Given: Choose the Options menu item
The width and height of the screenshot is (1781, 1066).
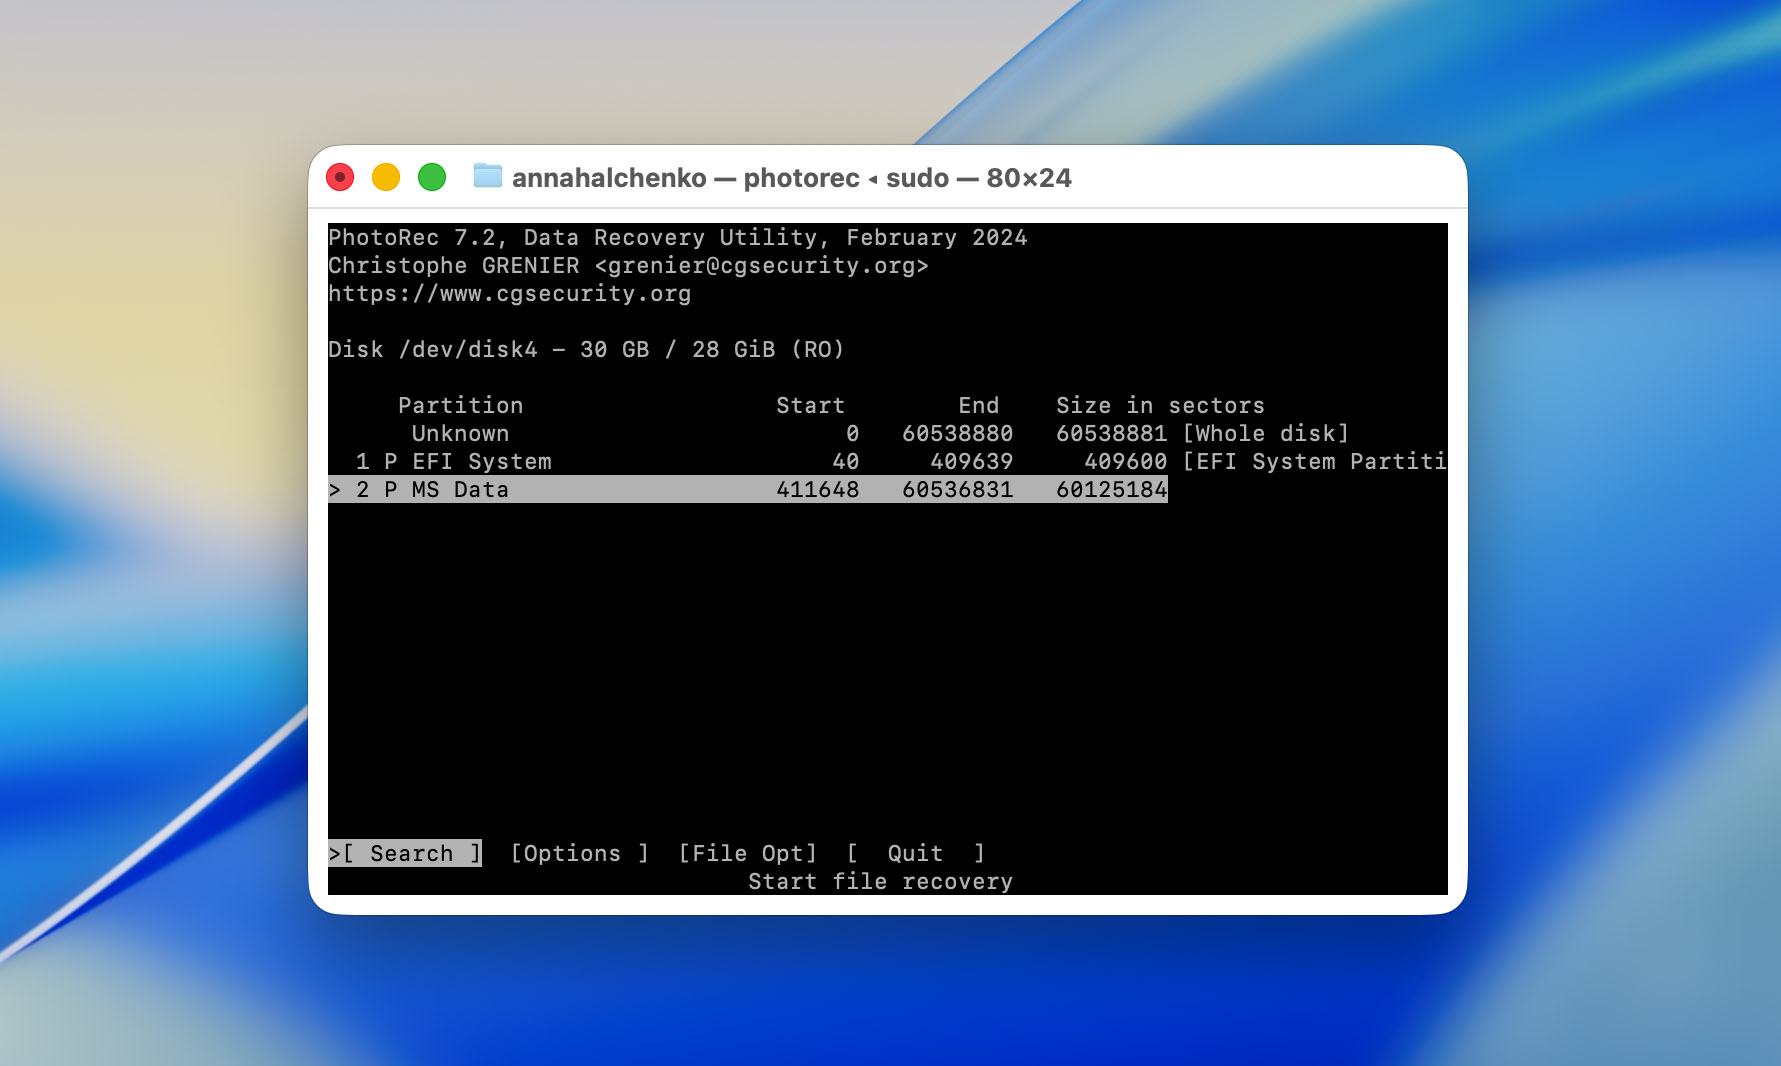Looking at the screenshot, I should (580, 853).
